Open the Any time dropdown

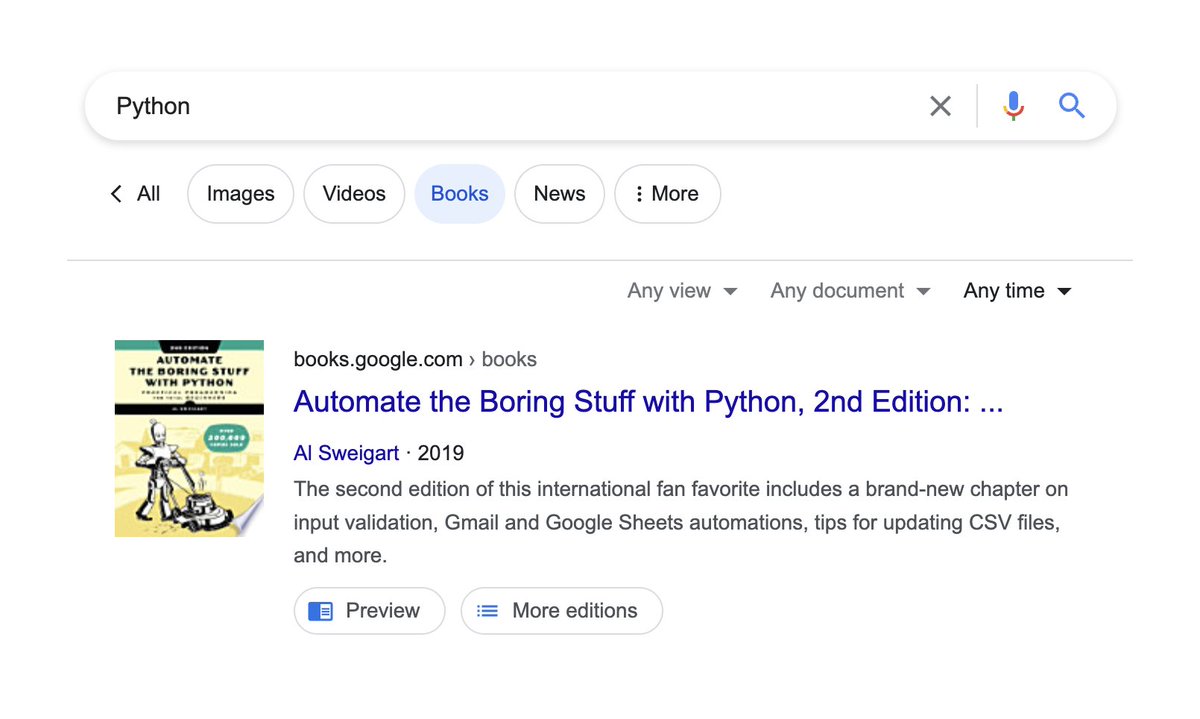pos(1017,291)
